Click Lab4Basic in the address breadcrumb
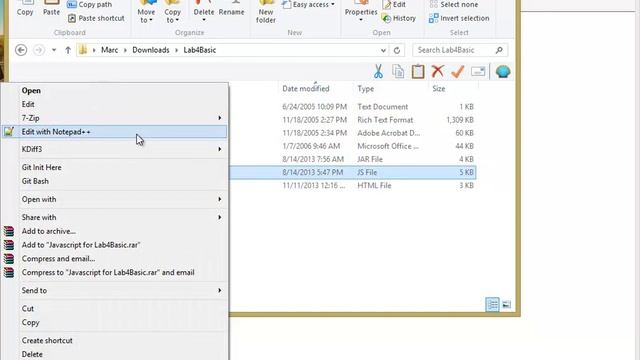Image resolution: width=640 pixels, height=360 pixels. pyautogui.click(x=200, y=50)
